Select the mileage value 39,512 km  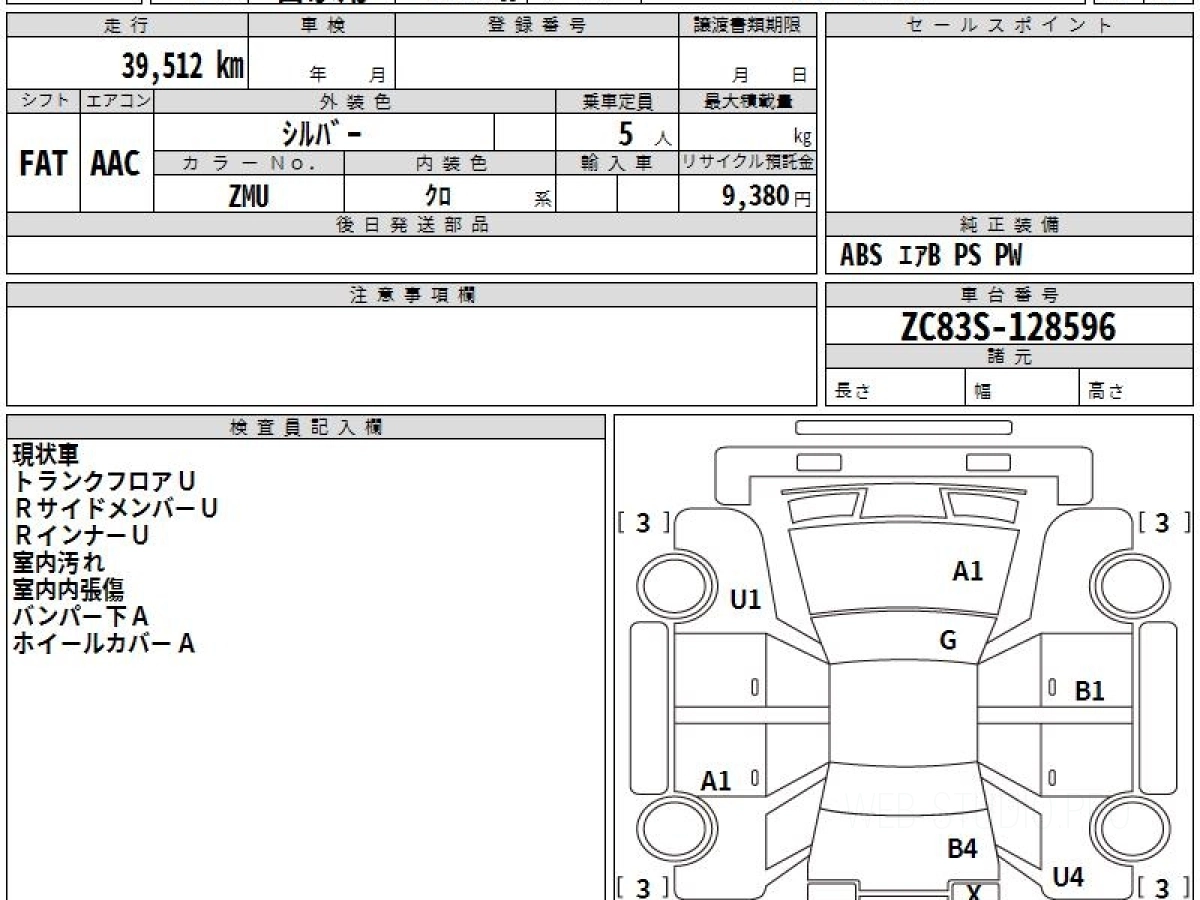click(x=182, y=66)
